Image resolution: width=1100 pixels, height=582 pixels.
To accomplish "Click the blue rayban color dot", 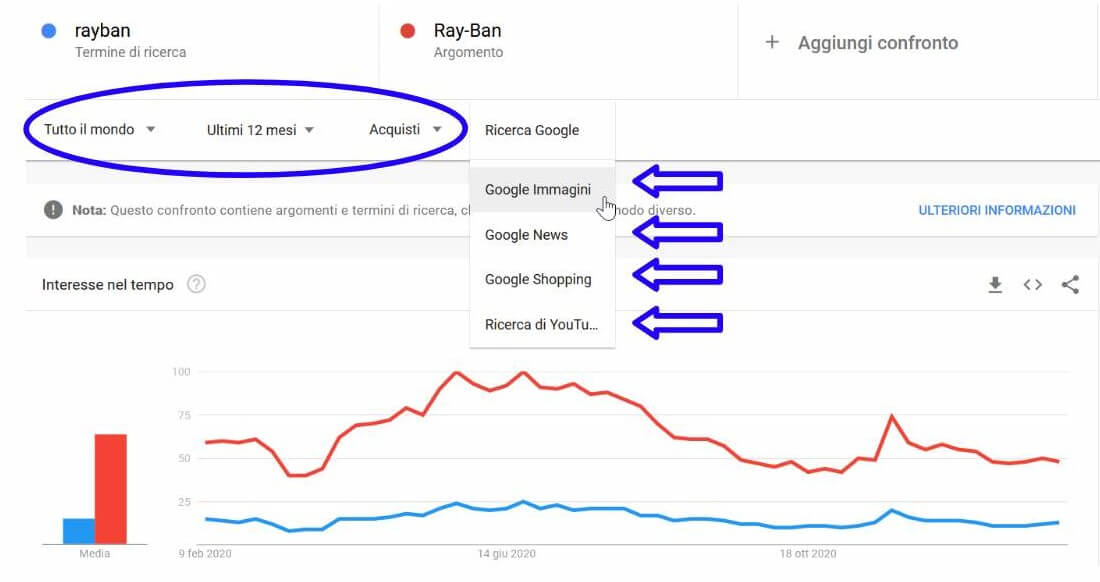I will click(x=48, y=31).
